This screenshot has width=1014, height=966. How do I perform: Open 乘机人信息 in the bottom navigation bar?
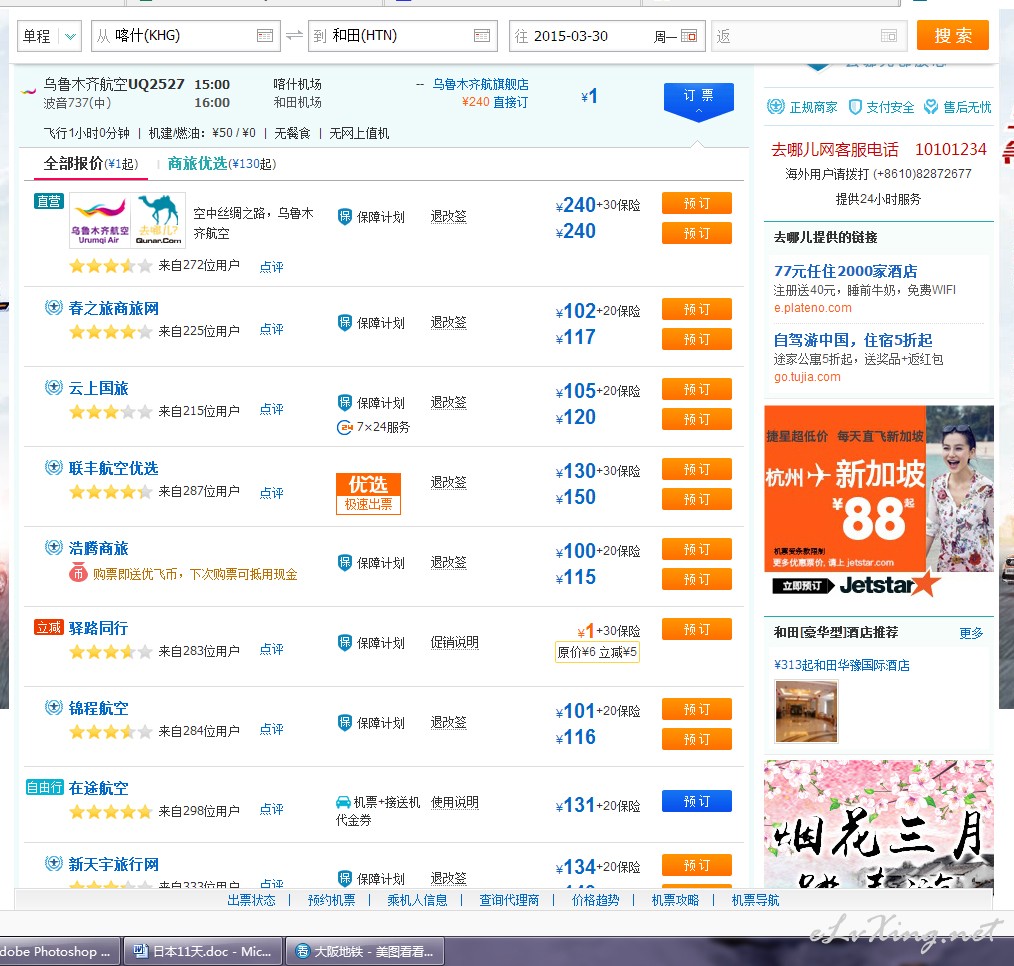coord(417,900)
